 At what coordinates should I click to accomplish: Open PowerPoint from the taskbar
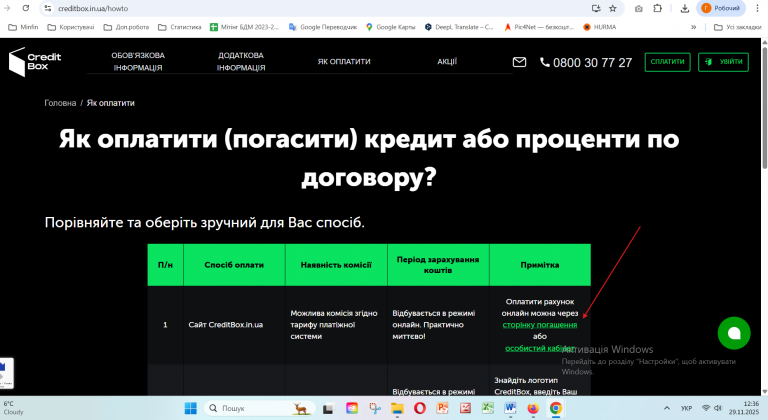click(442, 408)
